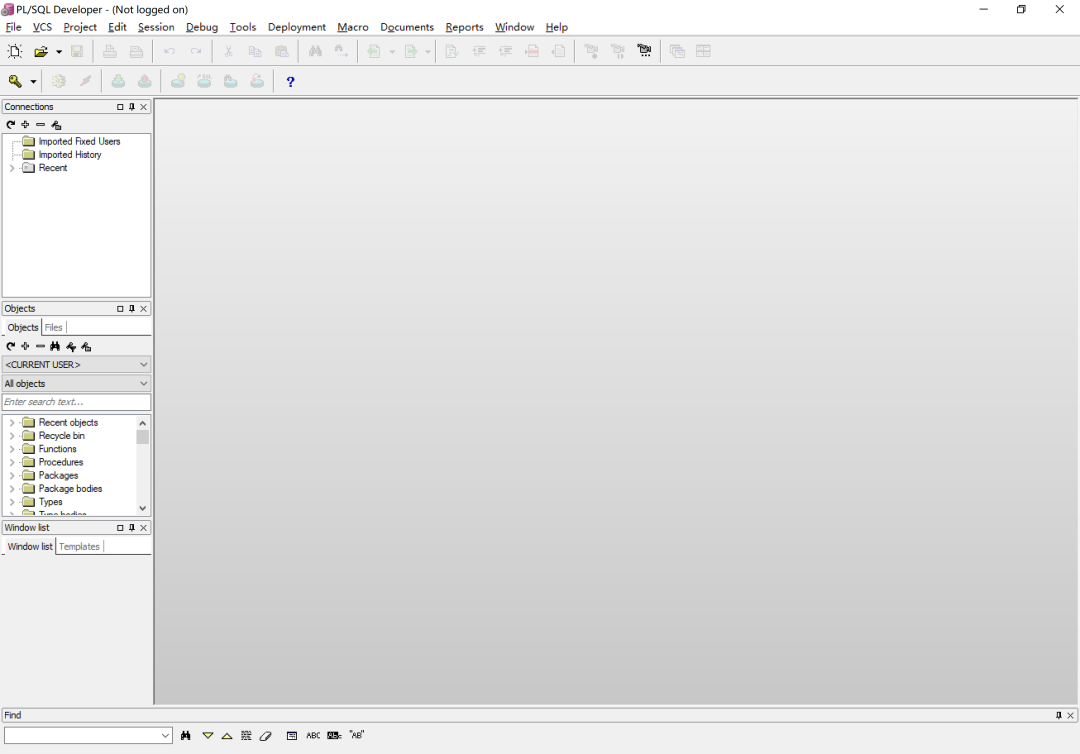This screenshot has height=754, width=1080.
Task: Click the minus icon in Objects toolbar
Action: click(41, 346)
